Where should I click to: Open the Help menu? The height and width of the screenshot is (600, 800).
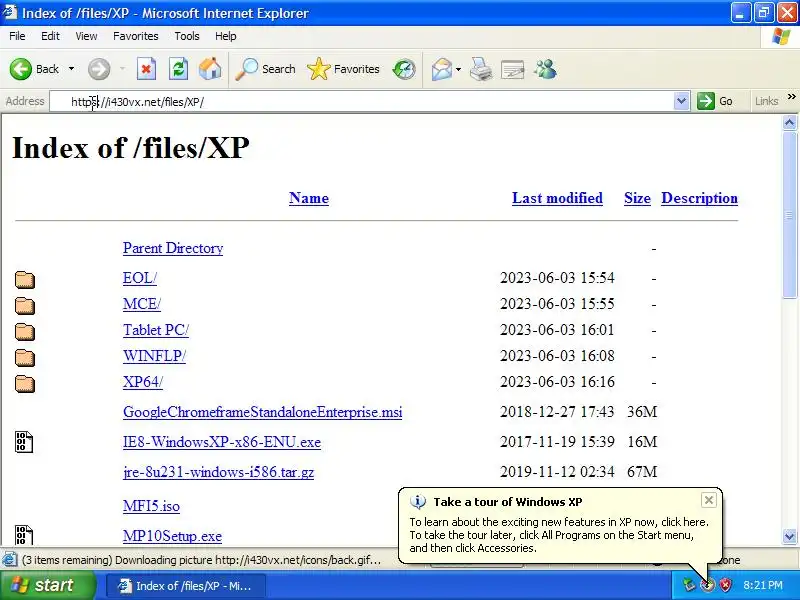pos(226,36)
